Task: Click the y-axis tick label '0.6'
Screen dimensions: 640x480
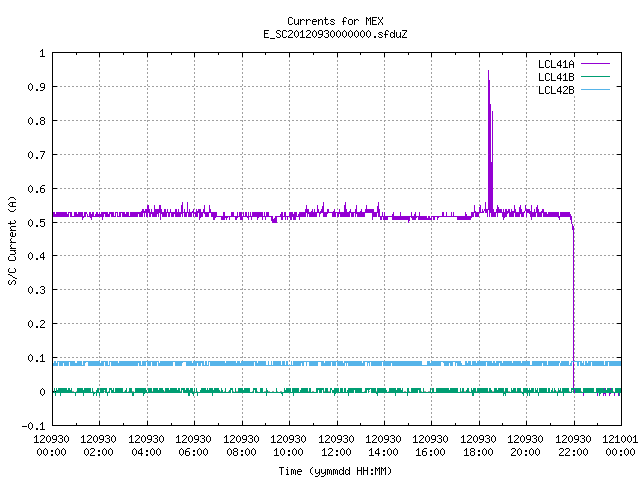Action: 36,189
